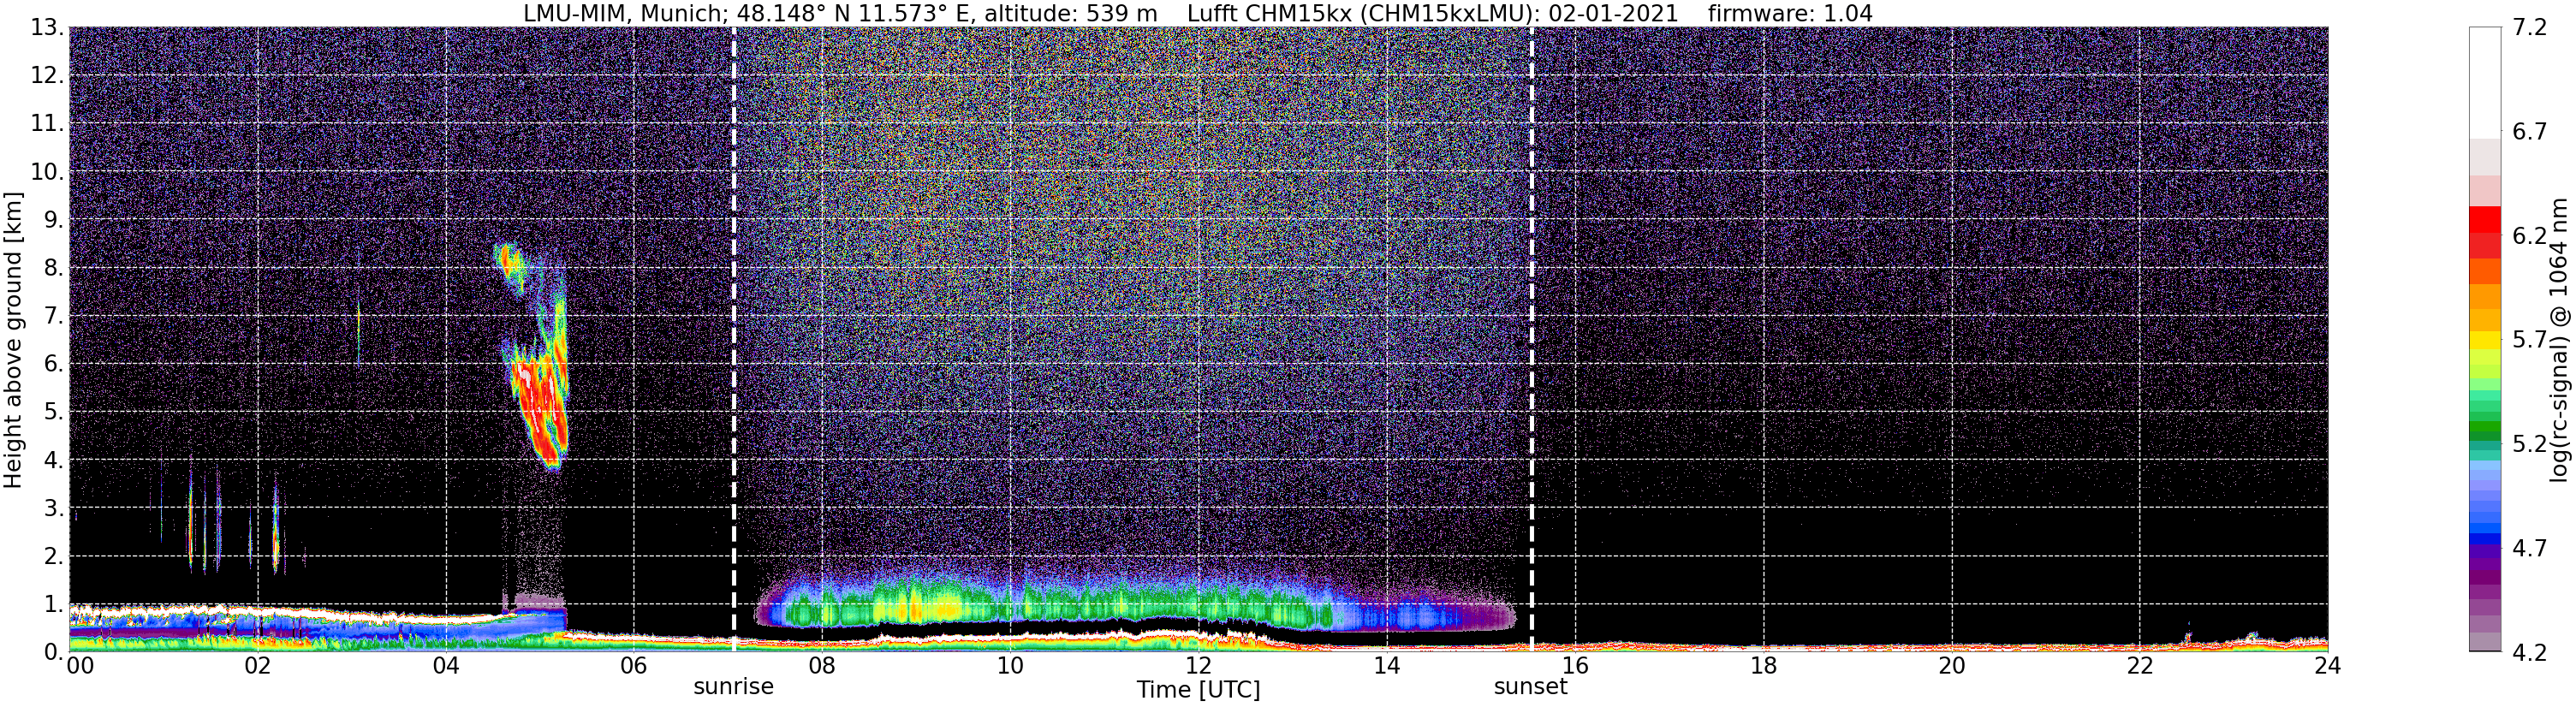Click the y-axis tick label '5.'
Image resolution: width=2576 pixels, height=707 pixels.
coord(53,411)
